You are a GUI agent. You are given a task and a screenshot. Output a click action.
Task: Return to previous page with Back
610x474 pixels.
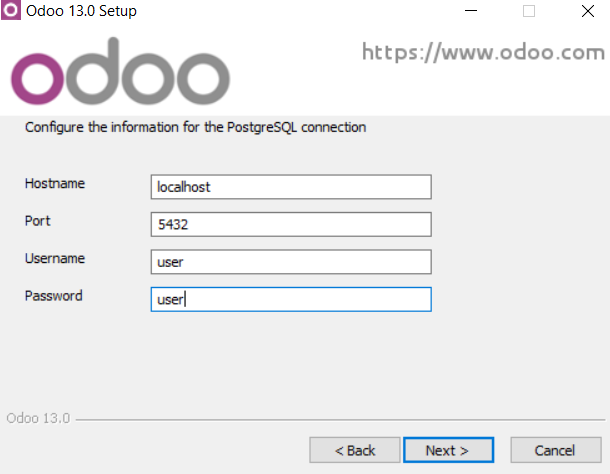355,450
